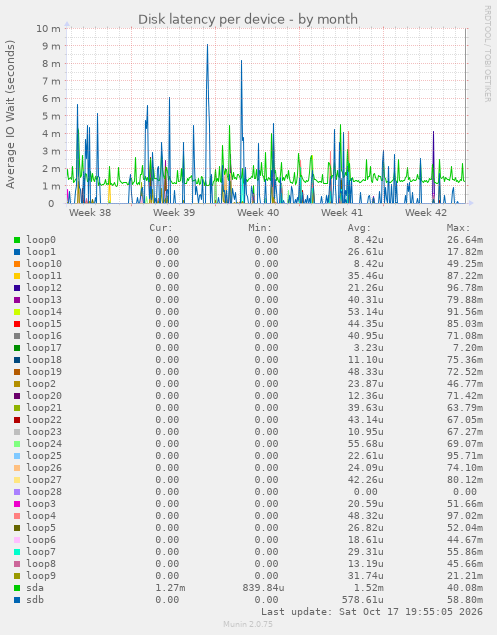Click the 'Week 40' x-axis label
The height and width of the screenshot is (635, 497).
pyautogui.click(x=258, y=213)
